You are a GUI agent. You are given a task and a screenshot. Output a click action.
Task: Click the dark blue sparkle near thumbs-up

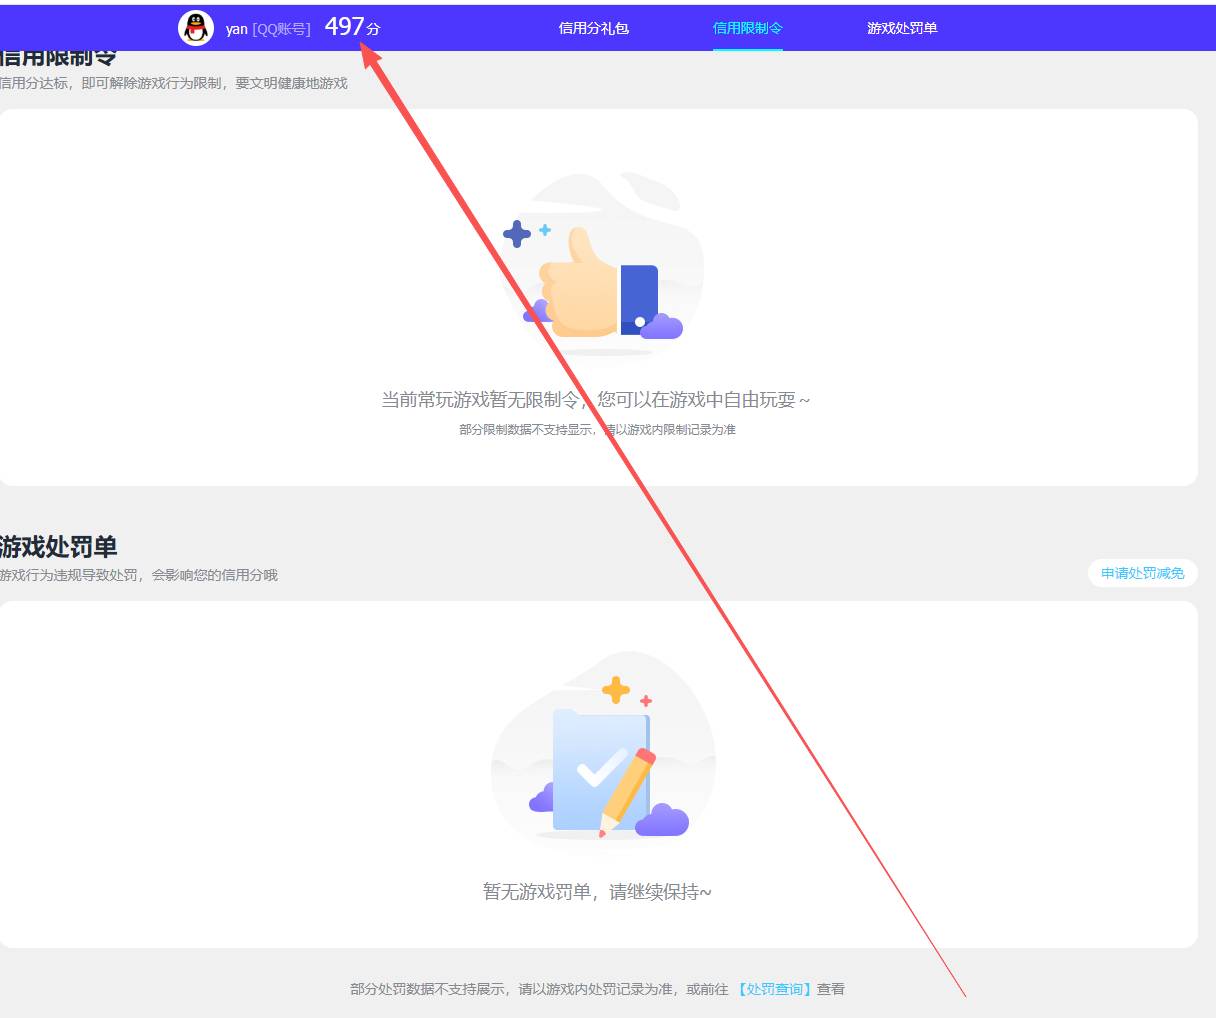[x=516, y=234]
